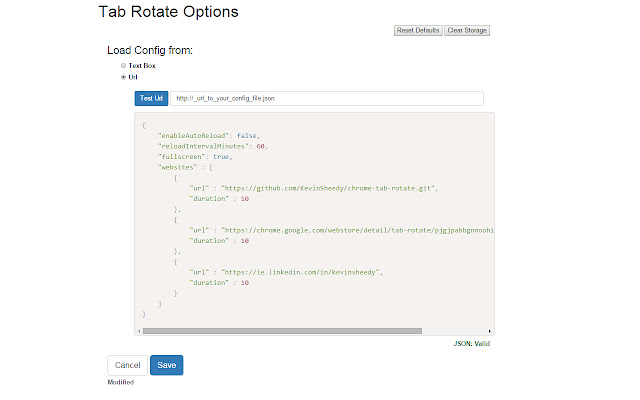Click the JSON: Valid status label

[472, 343]
